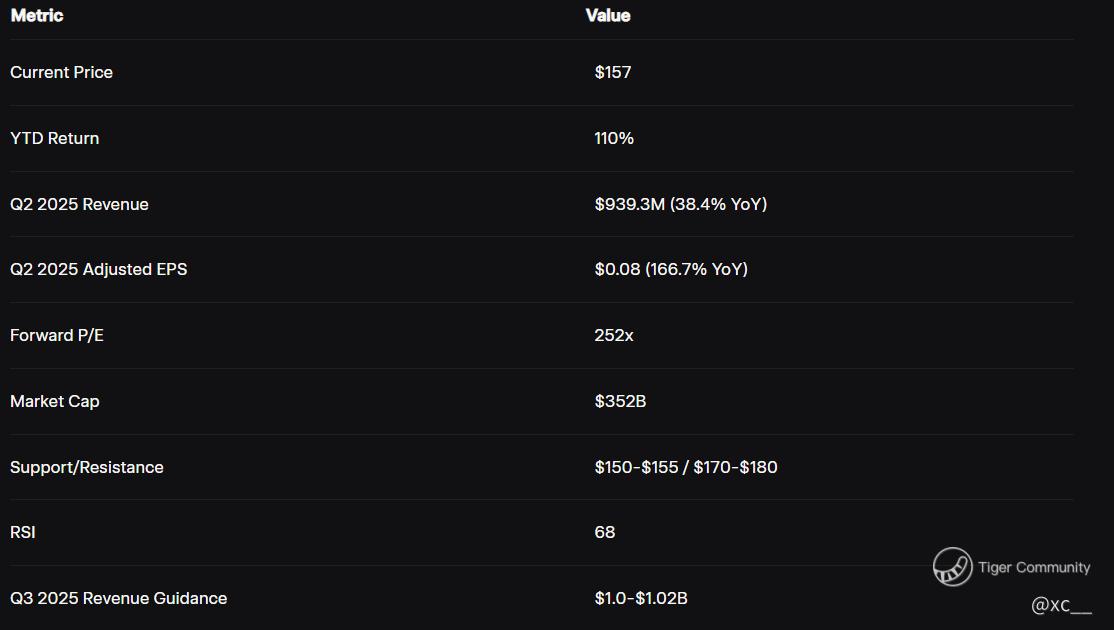Click the 110% YTD return value

(615, 139)
